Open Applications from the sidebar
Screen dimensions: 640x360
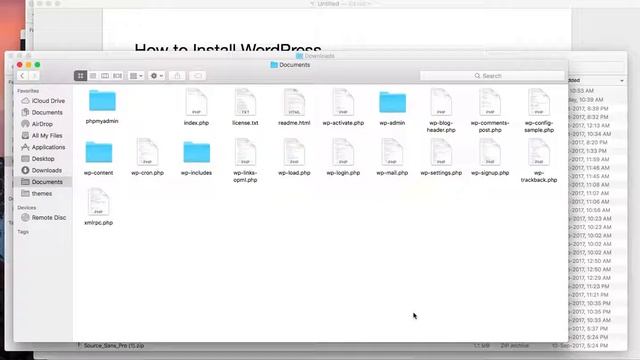point(43,147)
